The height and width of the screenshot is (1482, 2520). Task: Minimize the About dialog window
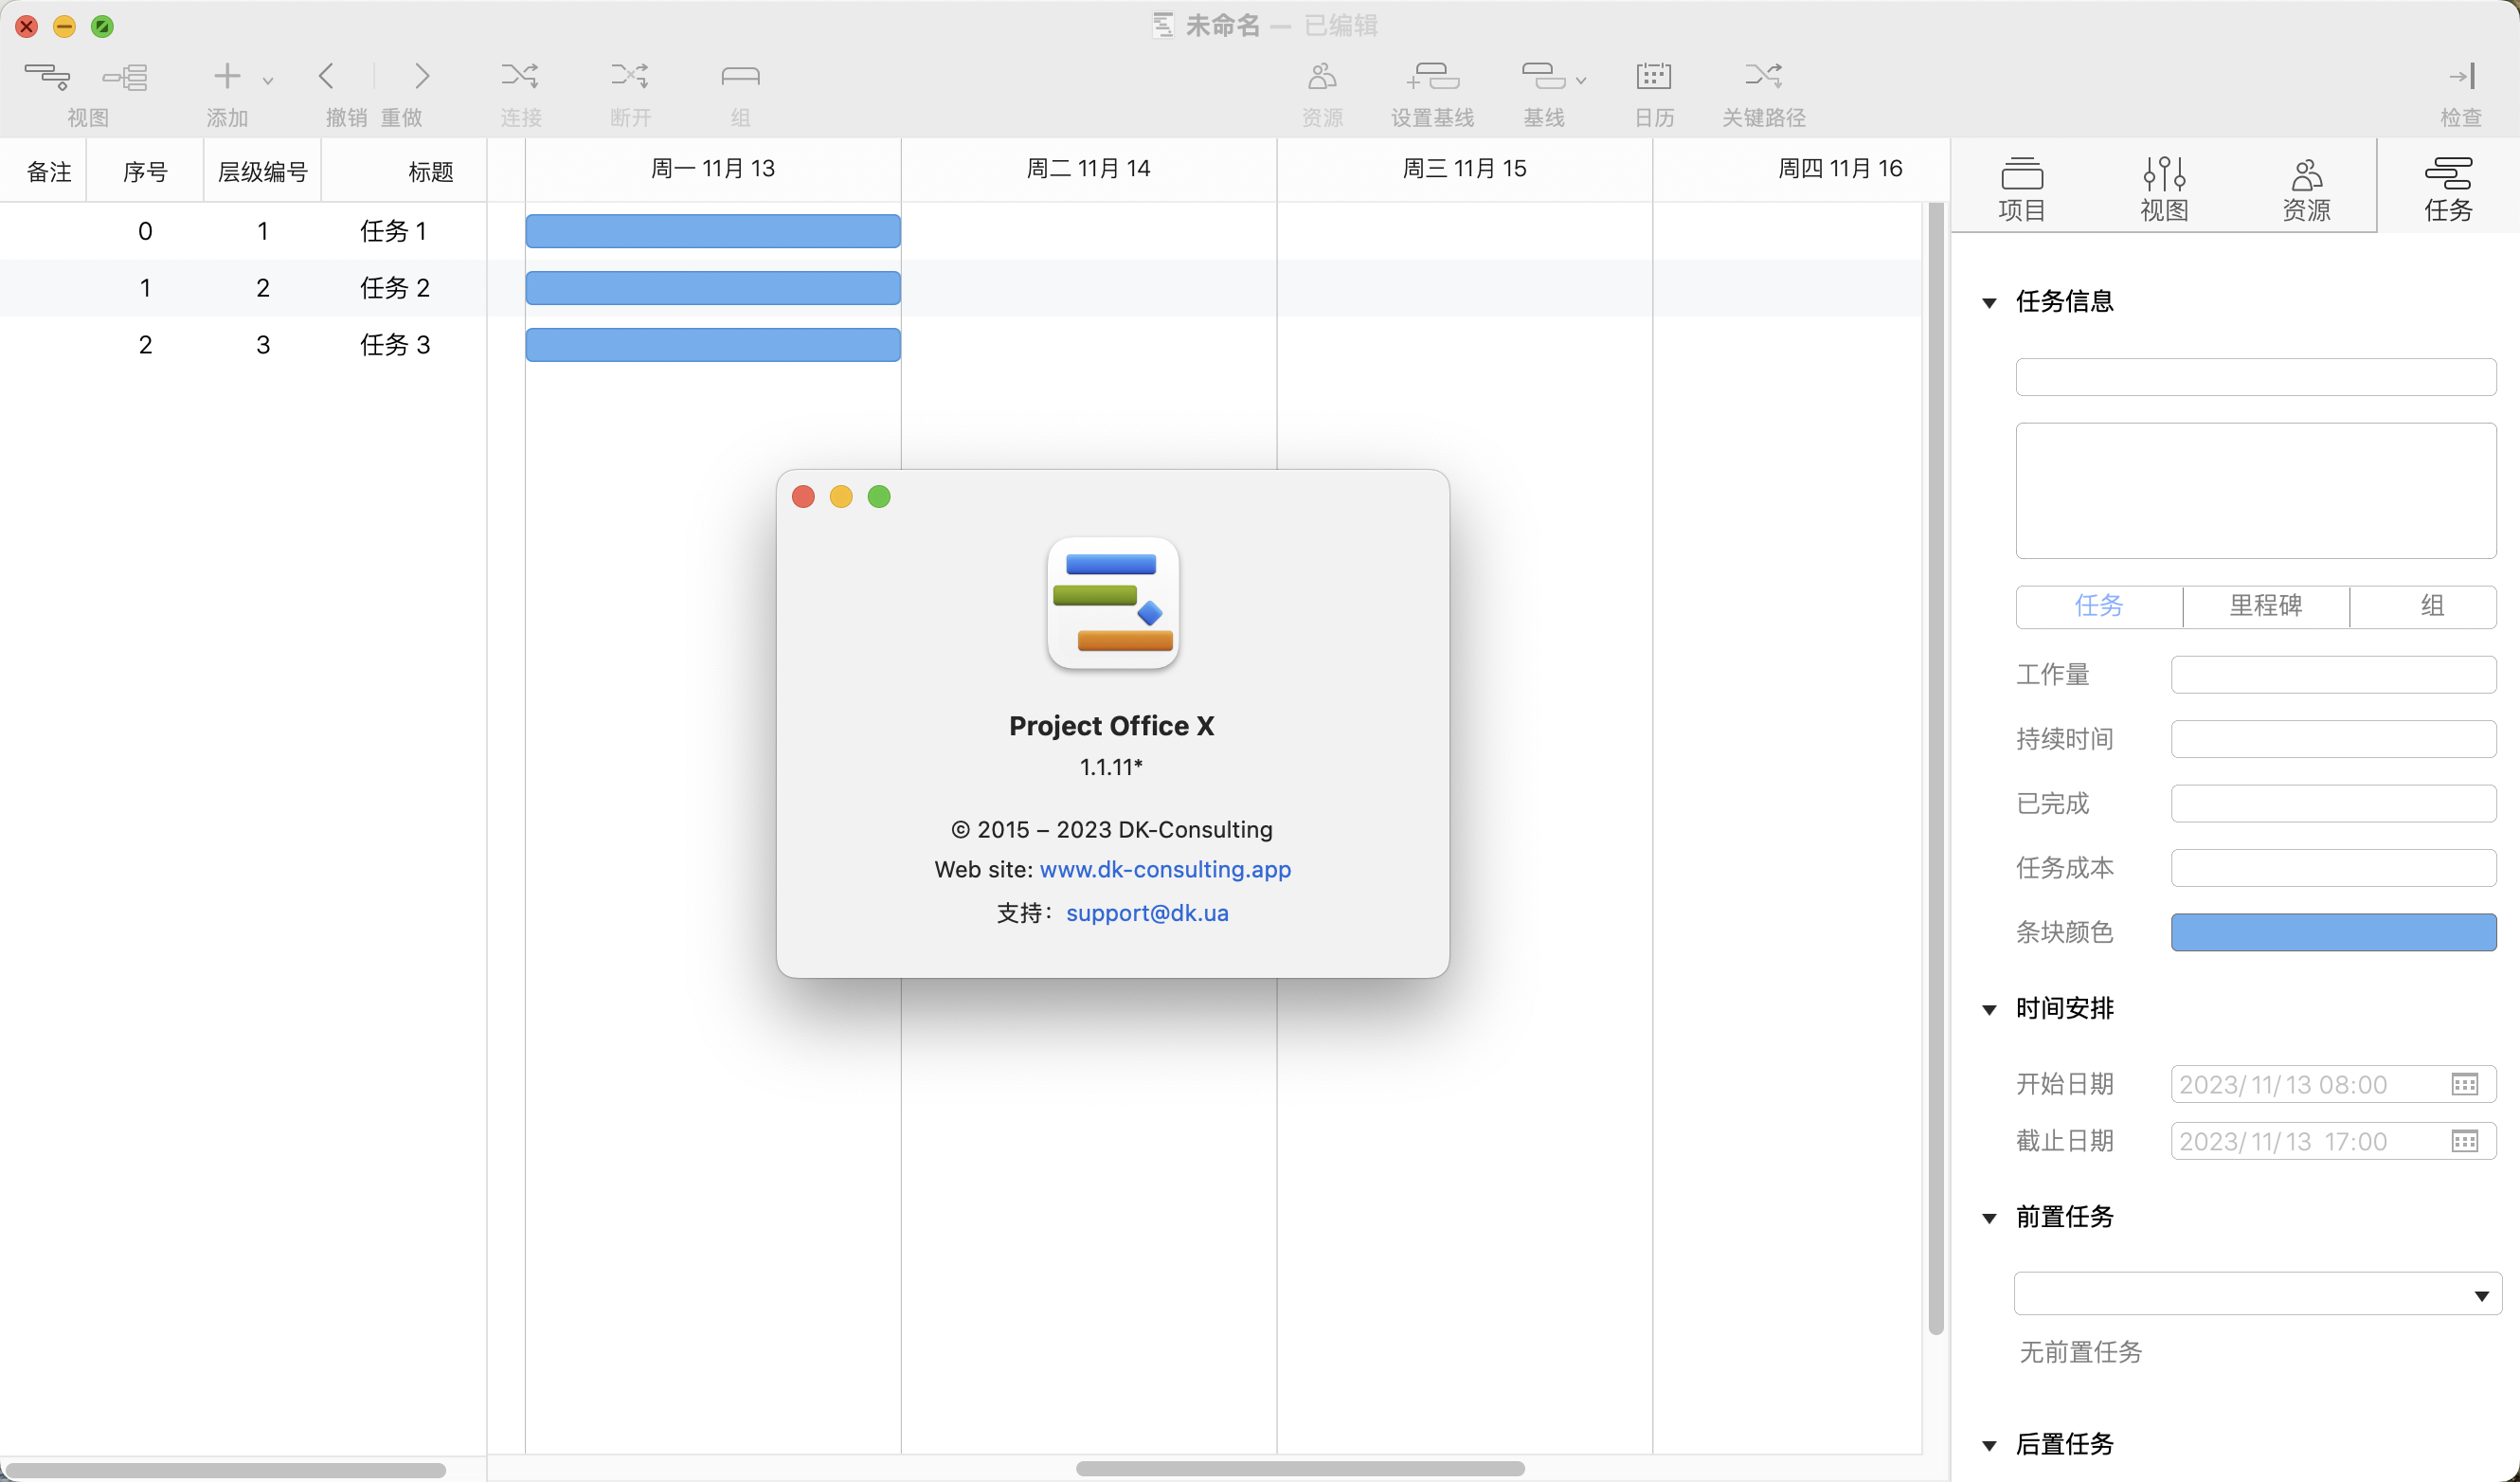841,497
